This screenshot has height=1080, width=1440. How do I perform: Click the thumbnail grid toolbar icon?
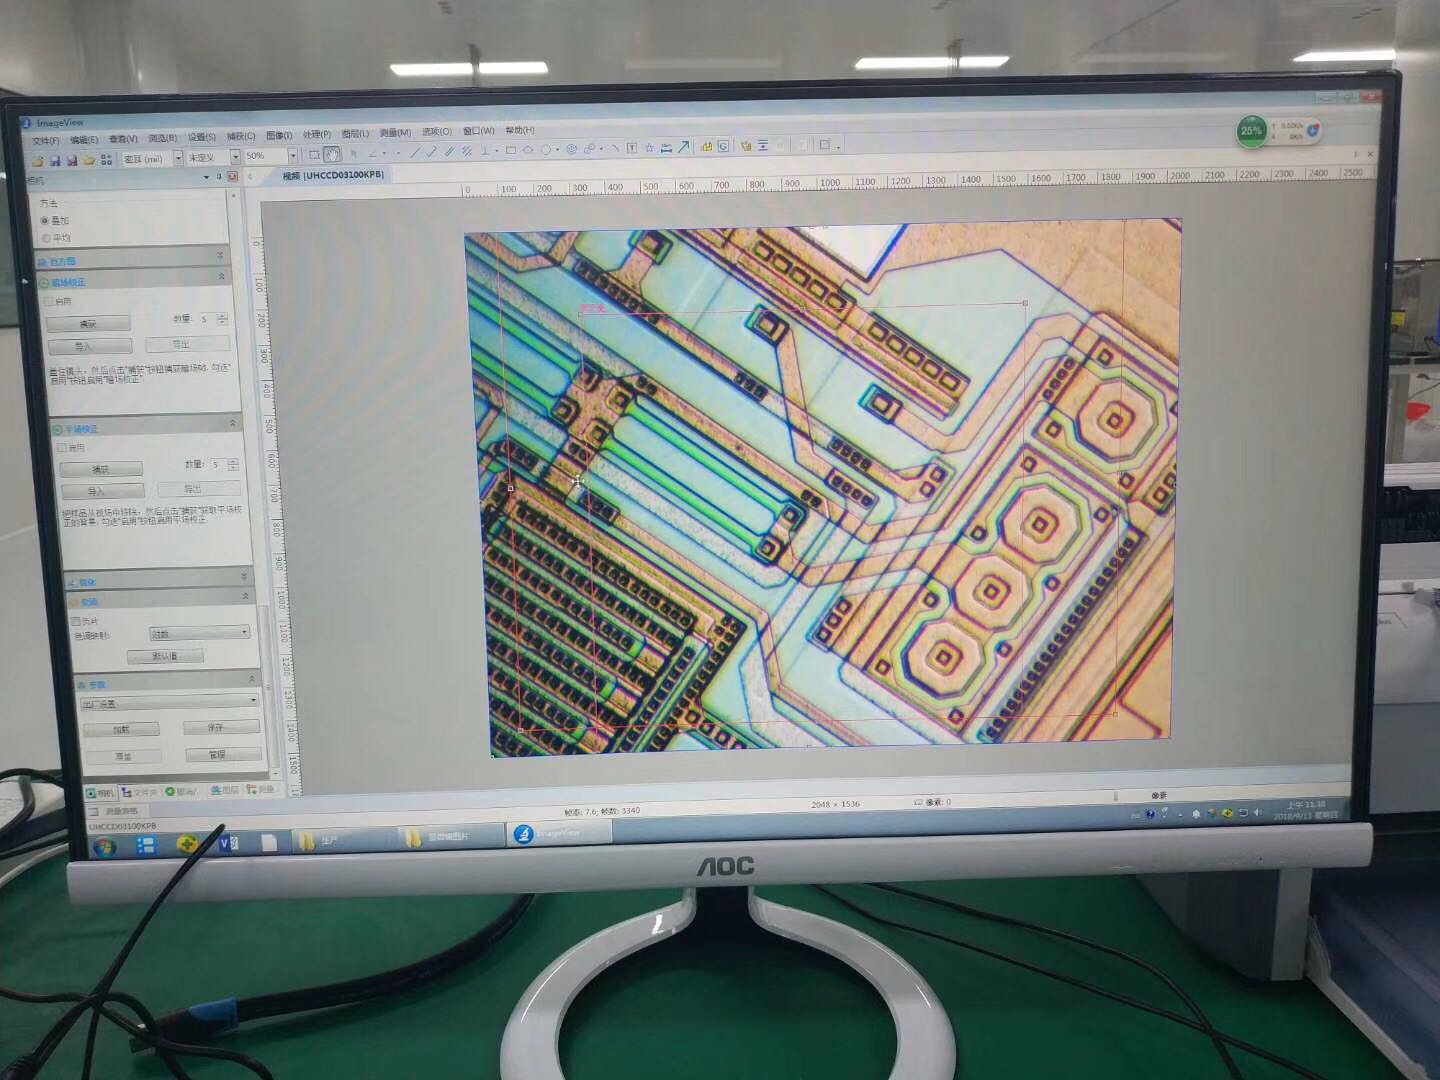107,160
